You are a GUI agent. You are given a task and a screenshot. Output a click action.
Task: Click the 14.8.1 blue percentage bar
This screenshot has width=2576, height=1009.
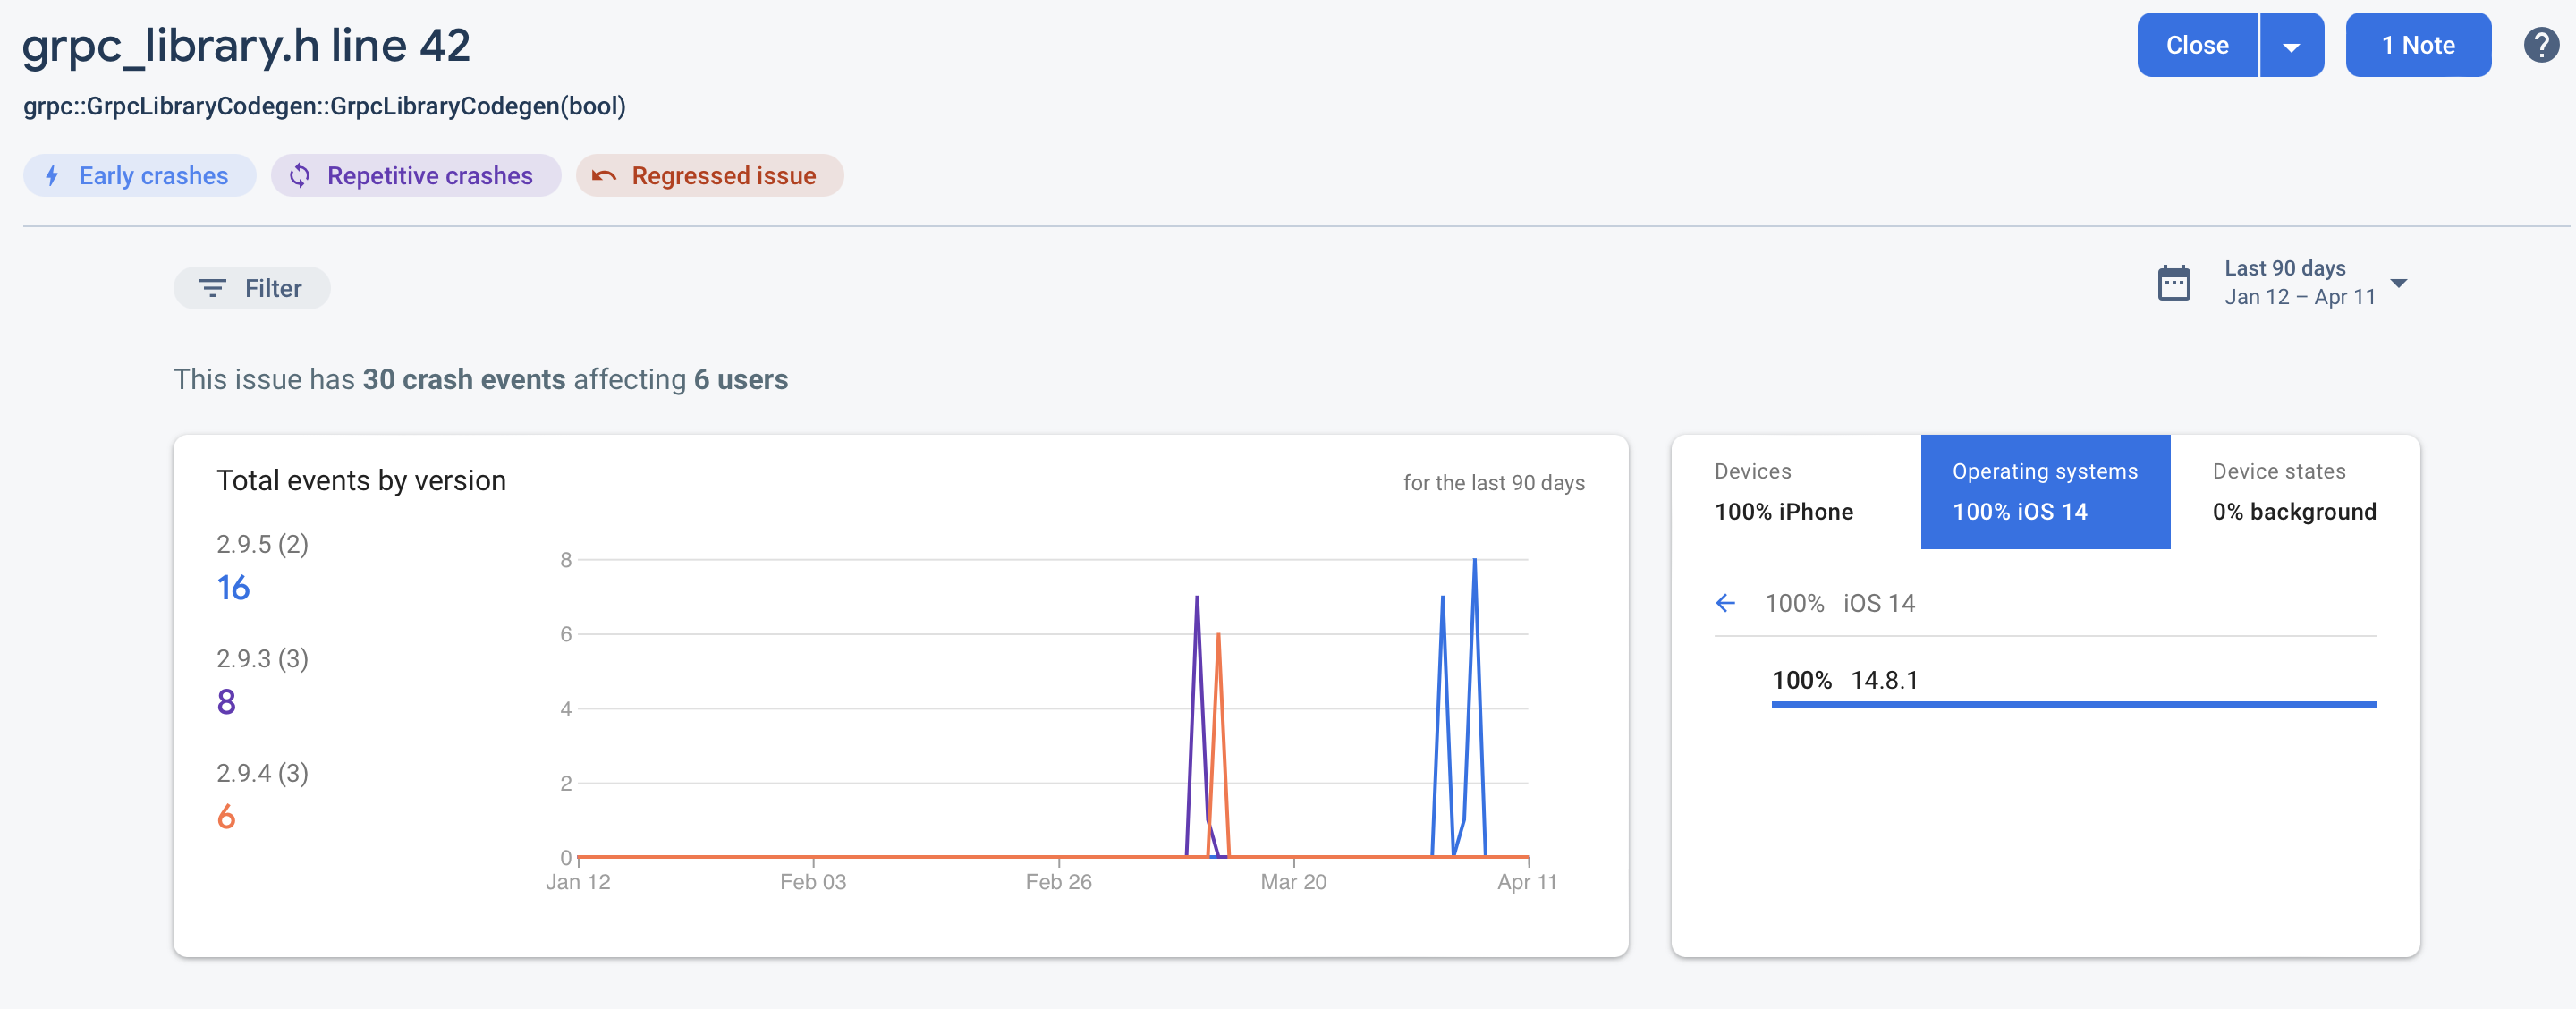pyautogui.click(x=2073, y=704)
